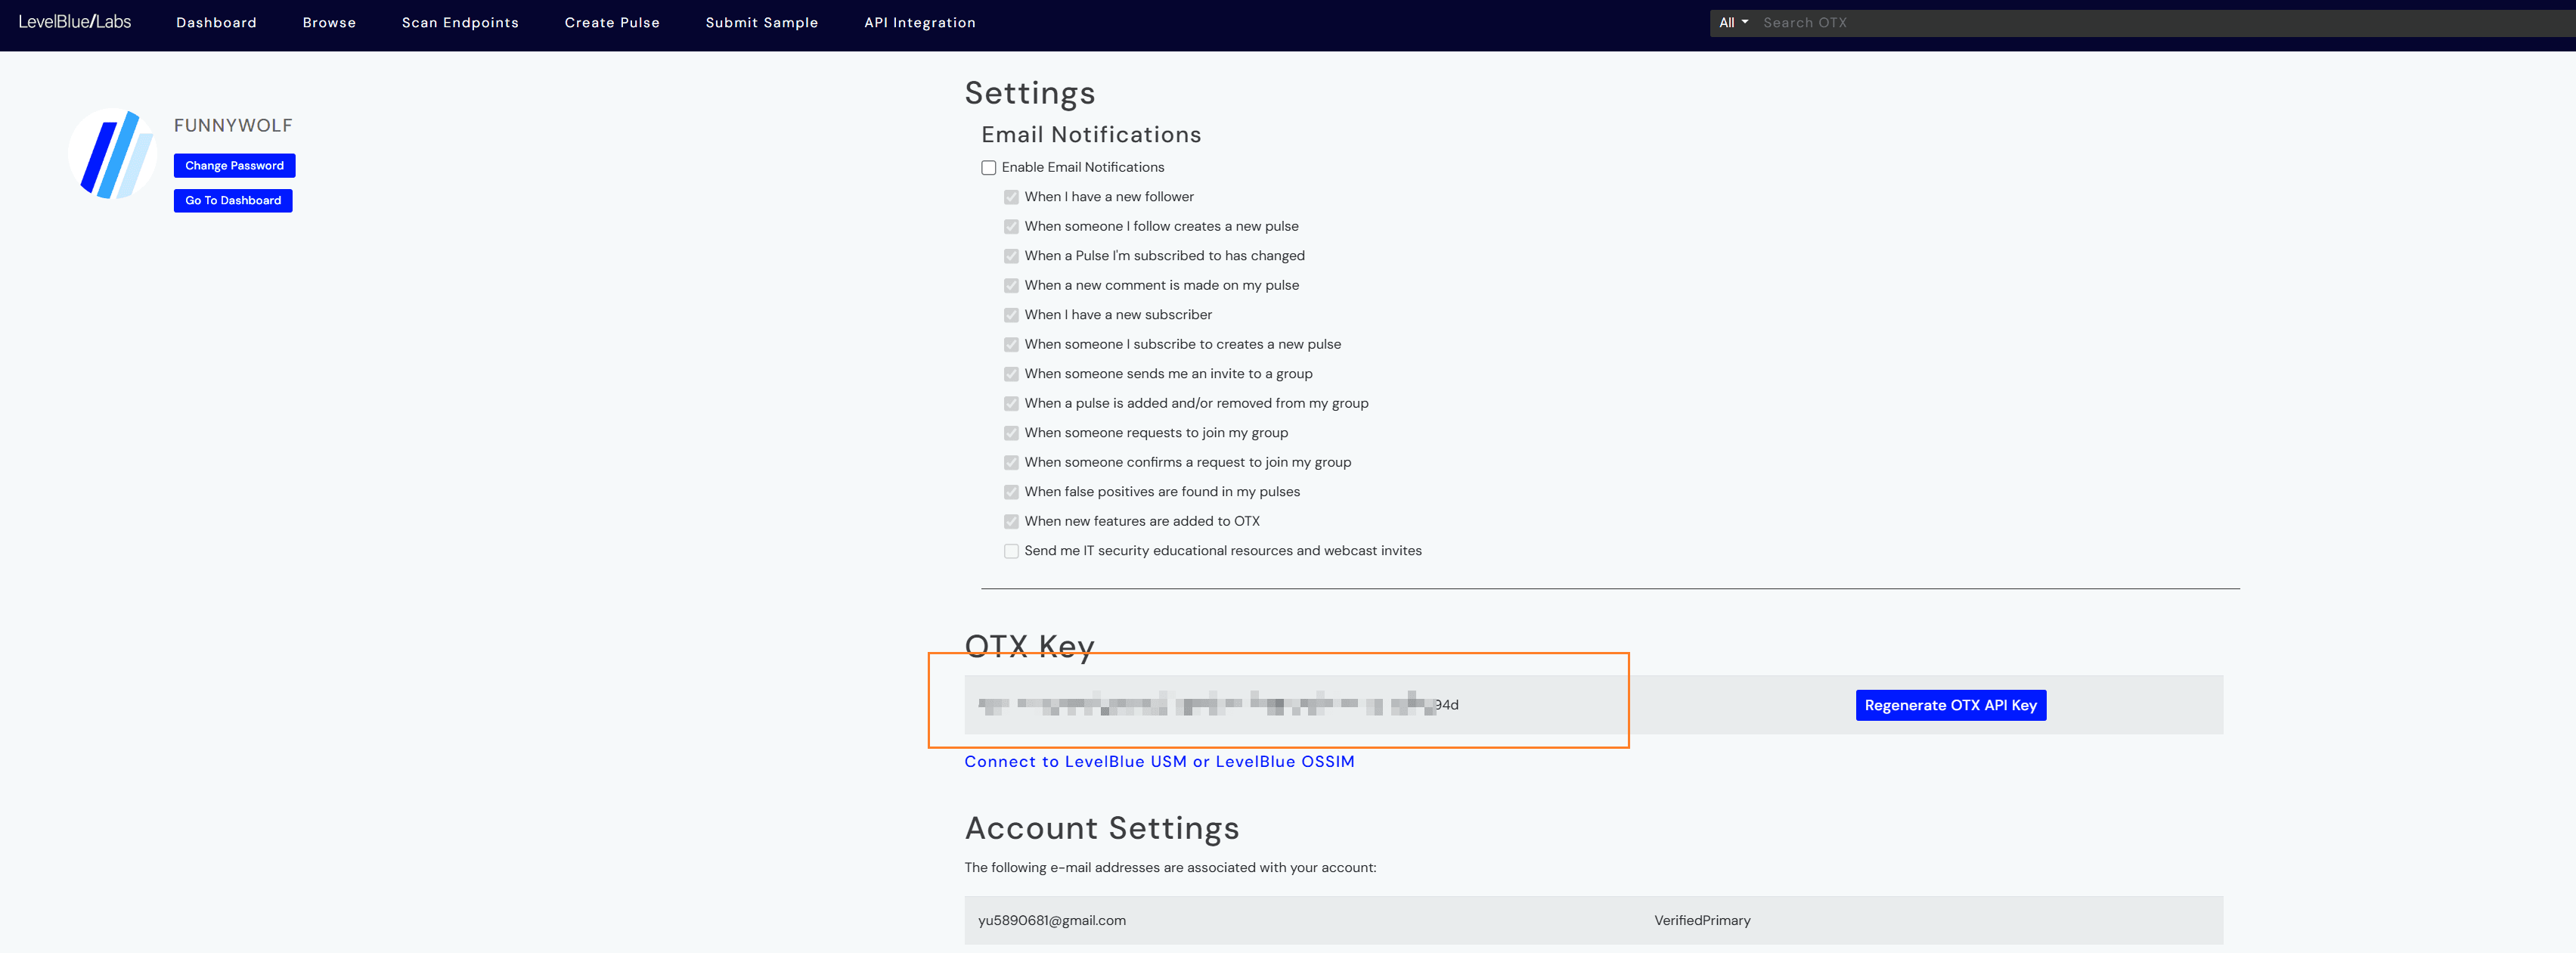2576x953 pixels.
Task: Open Scan Endpoints in navigation
Action: 460,23
